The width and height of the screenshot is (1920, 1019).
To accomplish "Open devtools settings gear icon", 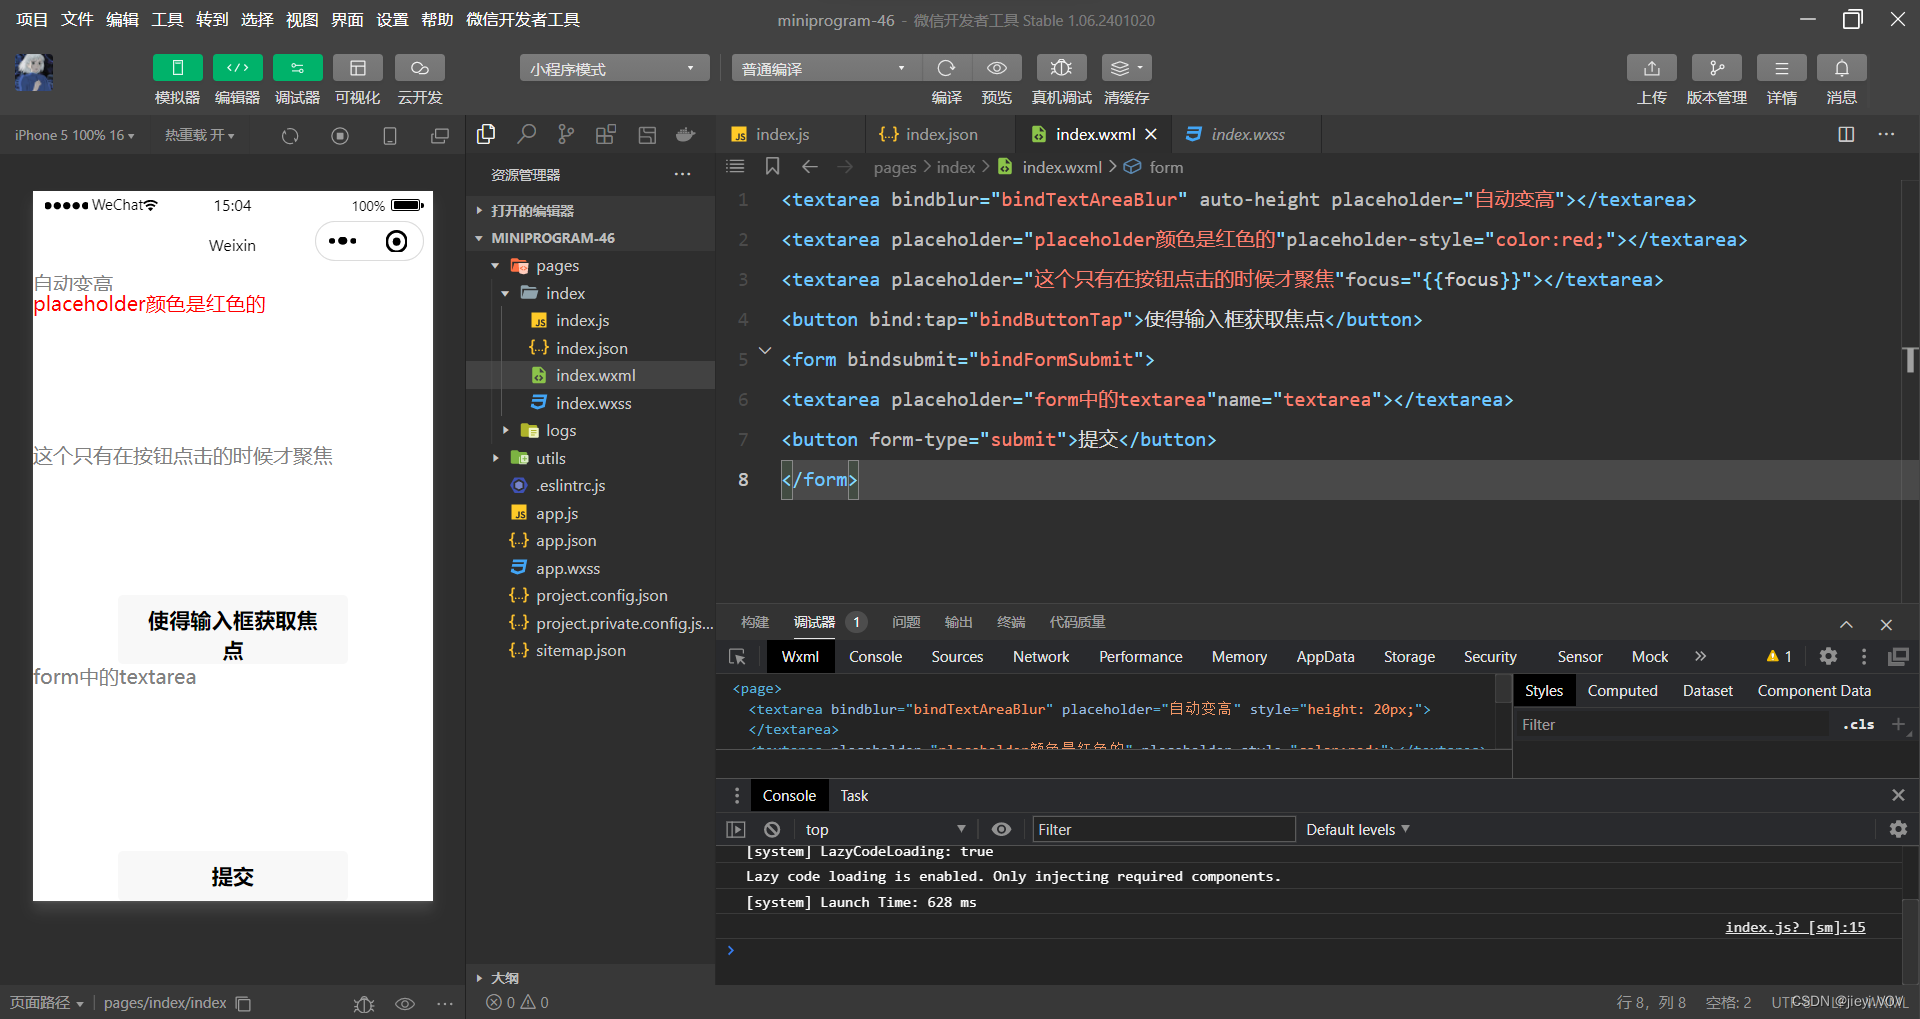I will click(1828, 656).
